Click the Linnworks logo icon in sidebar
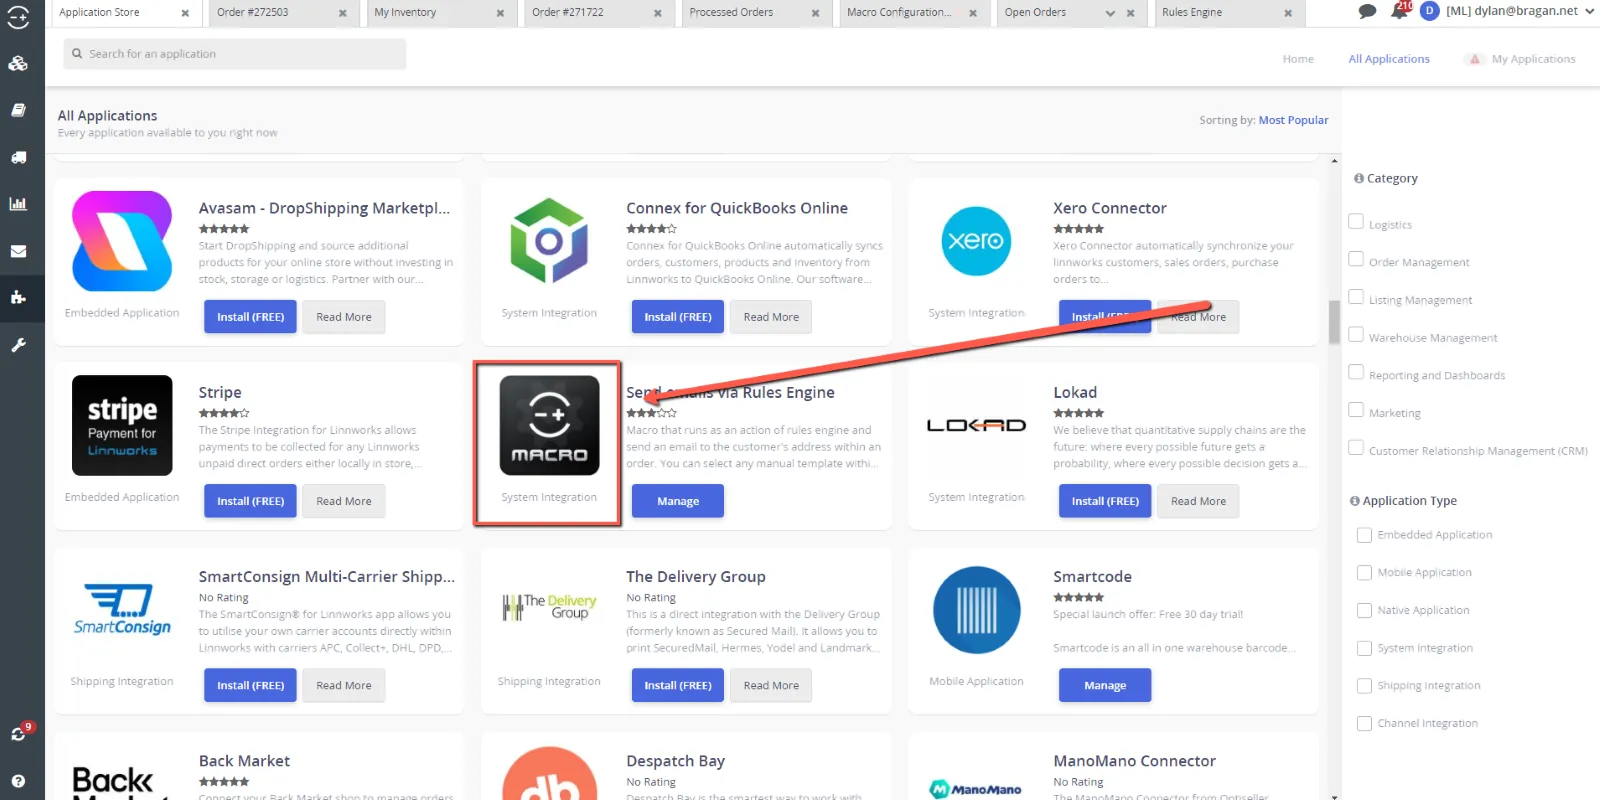1600x800 pixels. click(18, 17)
